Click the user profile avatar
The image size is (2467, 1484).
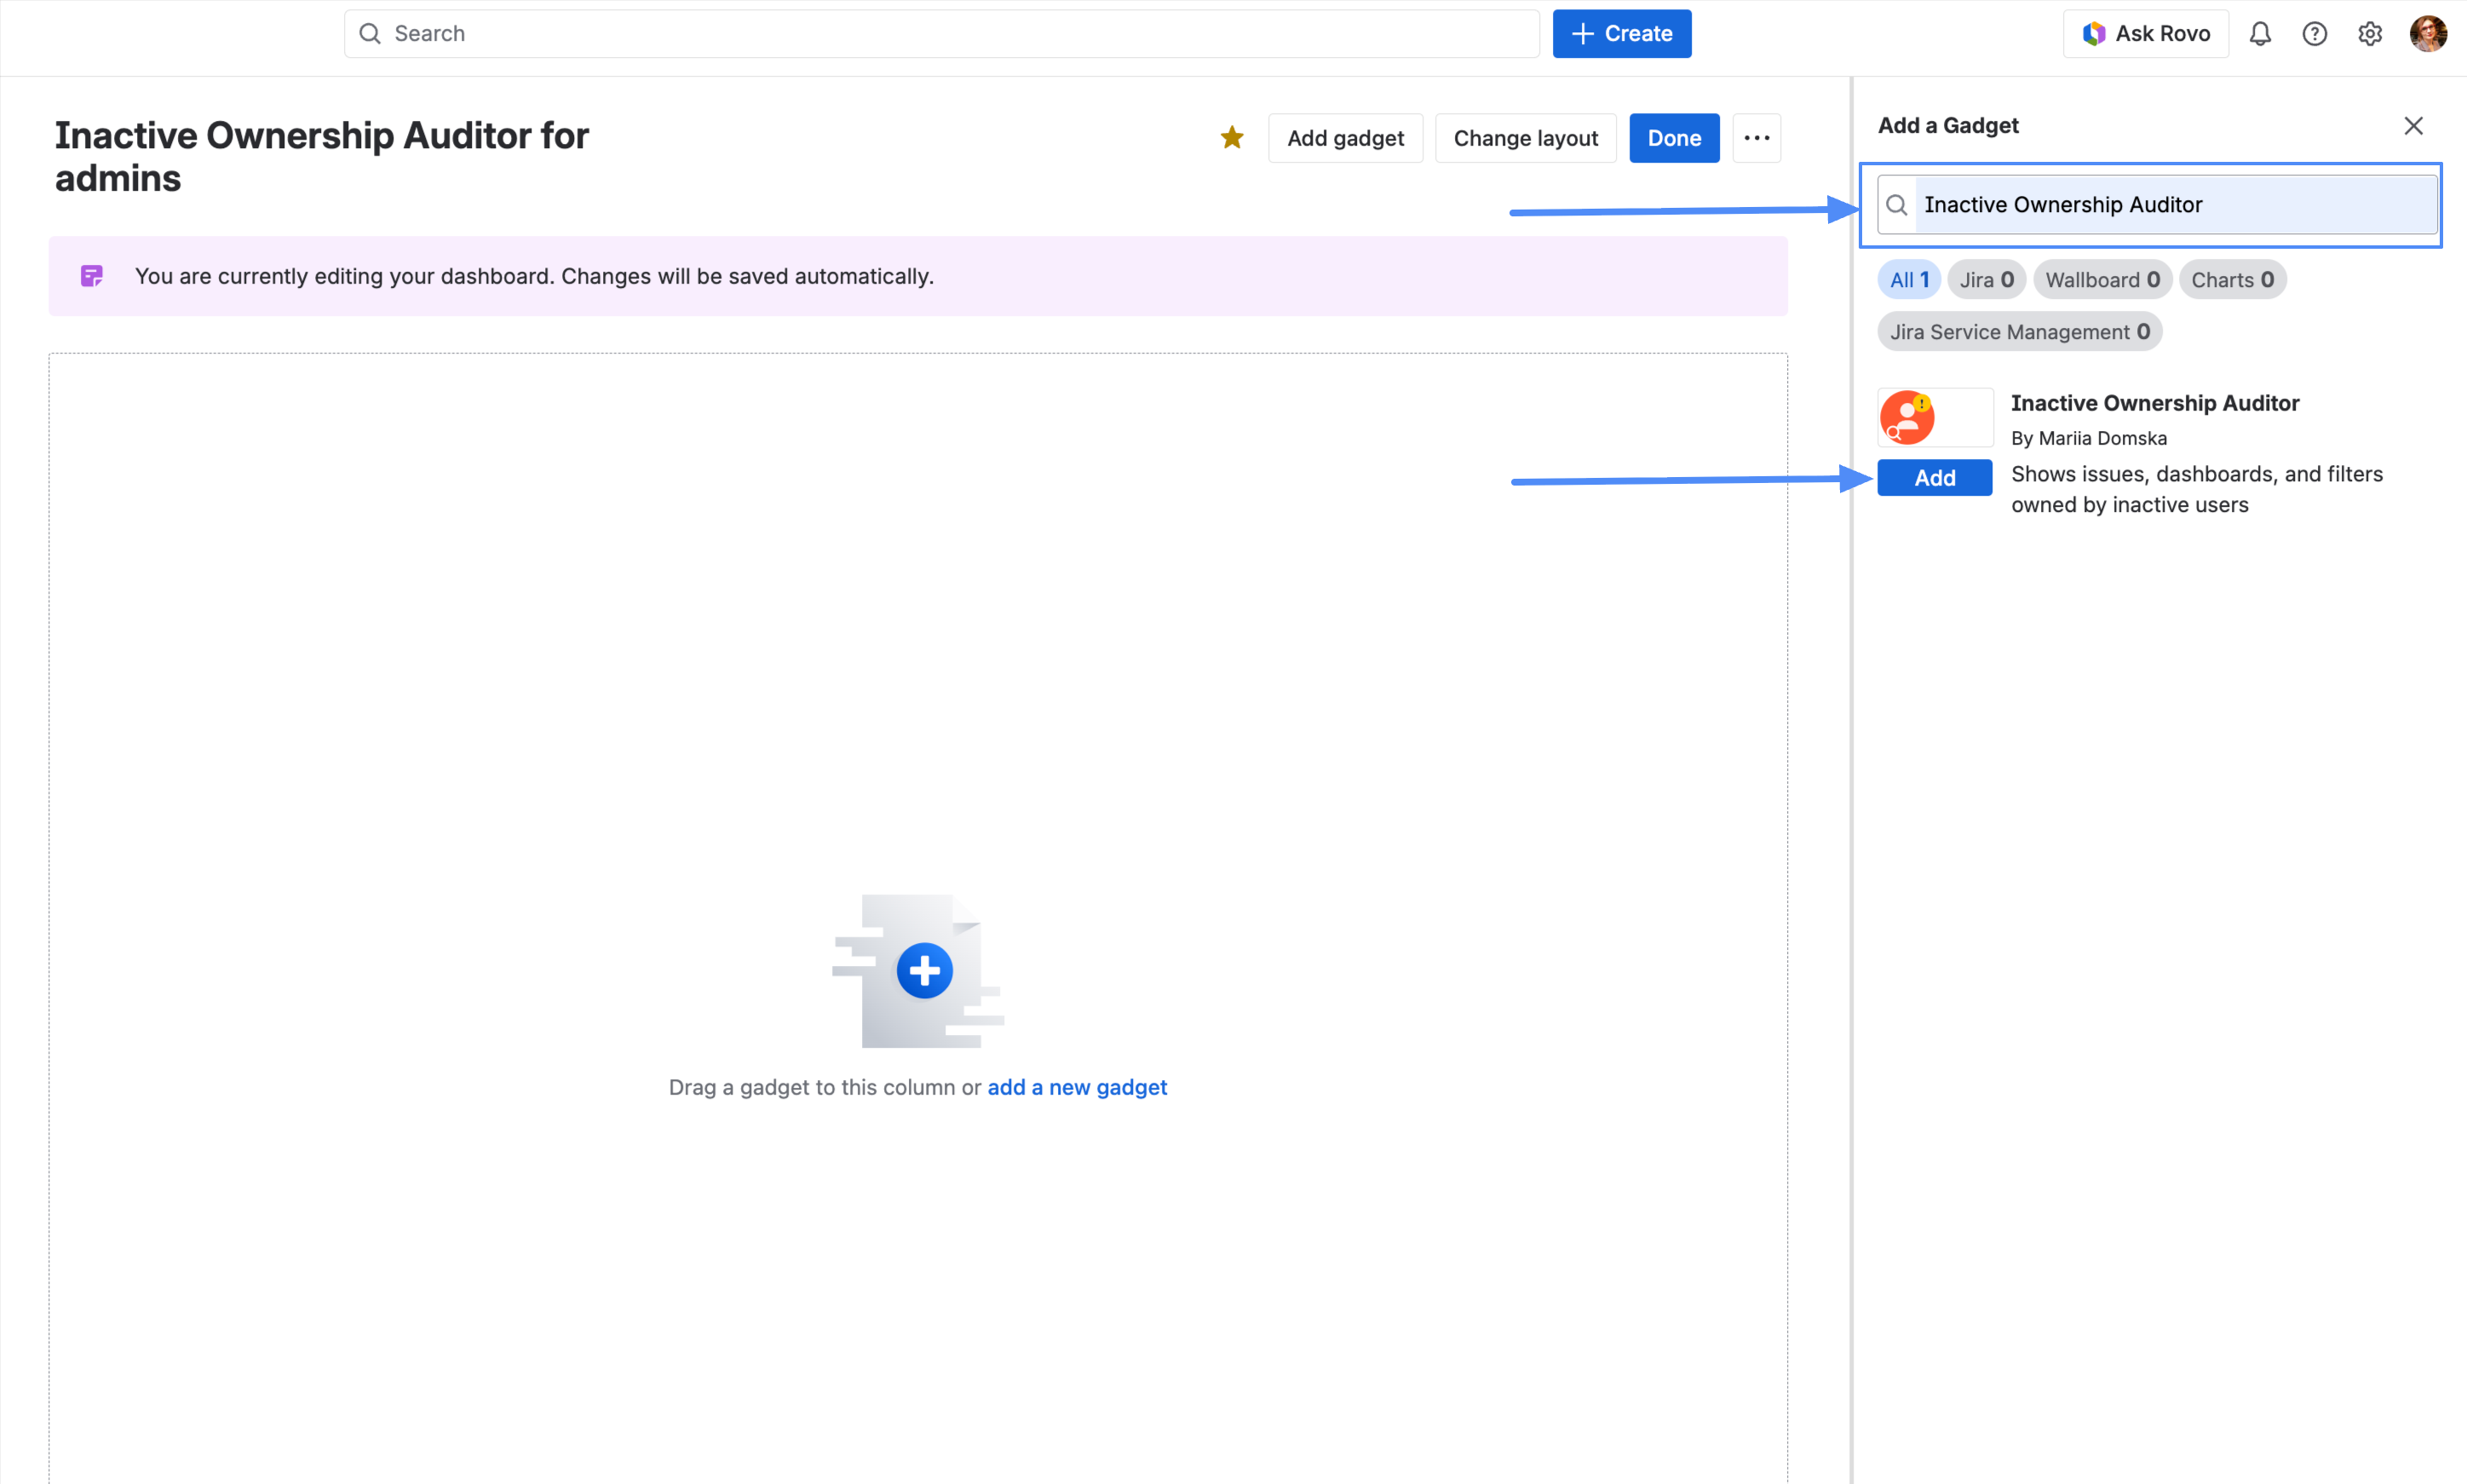tap(2427, 34)
